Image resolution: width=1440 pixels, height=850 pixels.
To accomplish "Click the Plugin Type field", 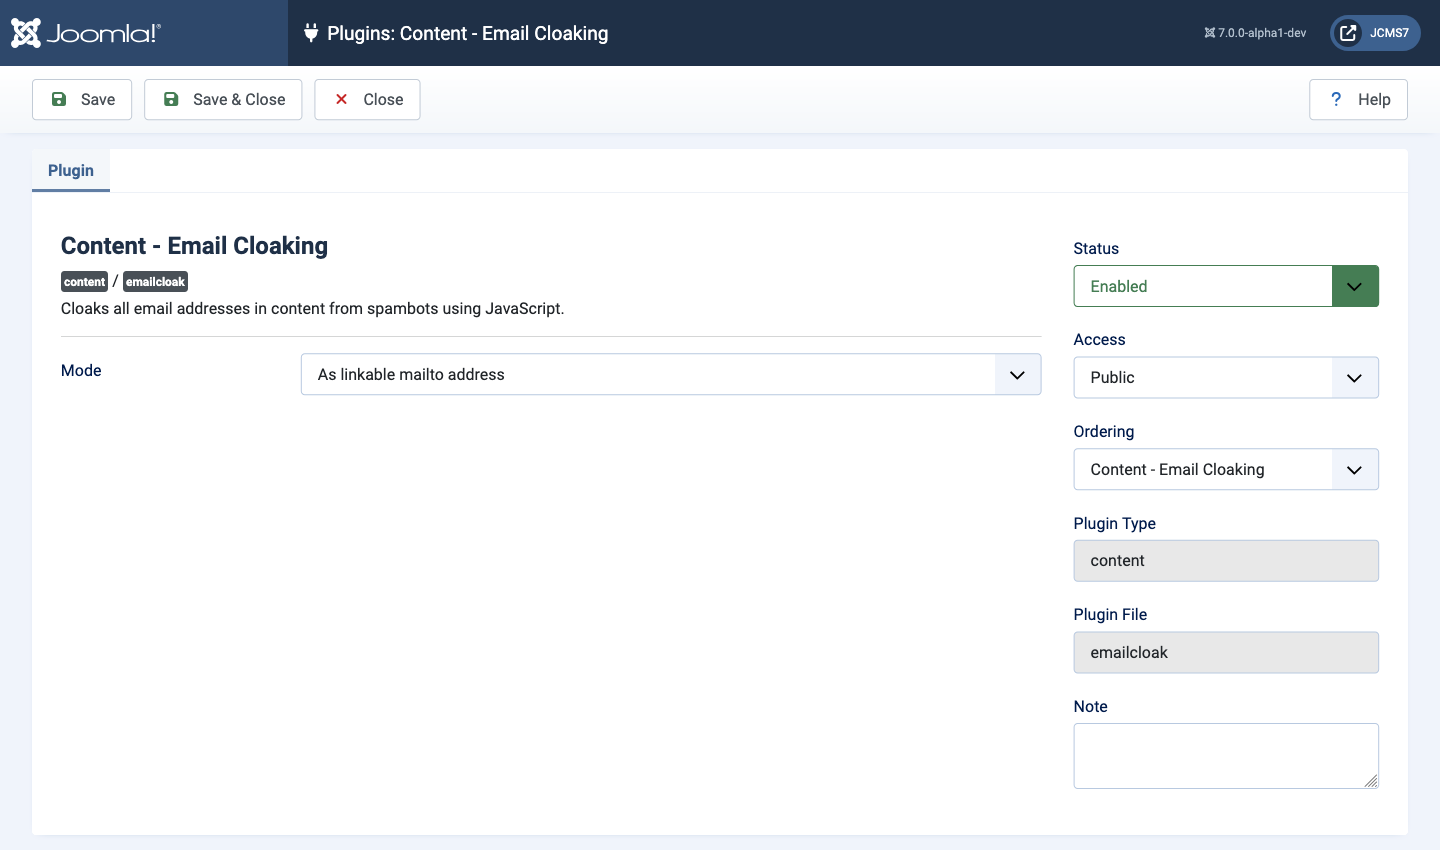I will (1226, 561).
